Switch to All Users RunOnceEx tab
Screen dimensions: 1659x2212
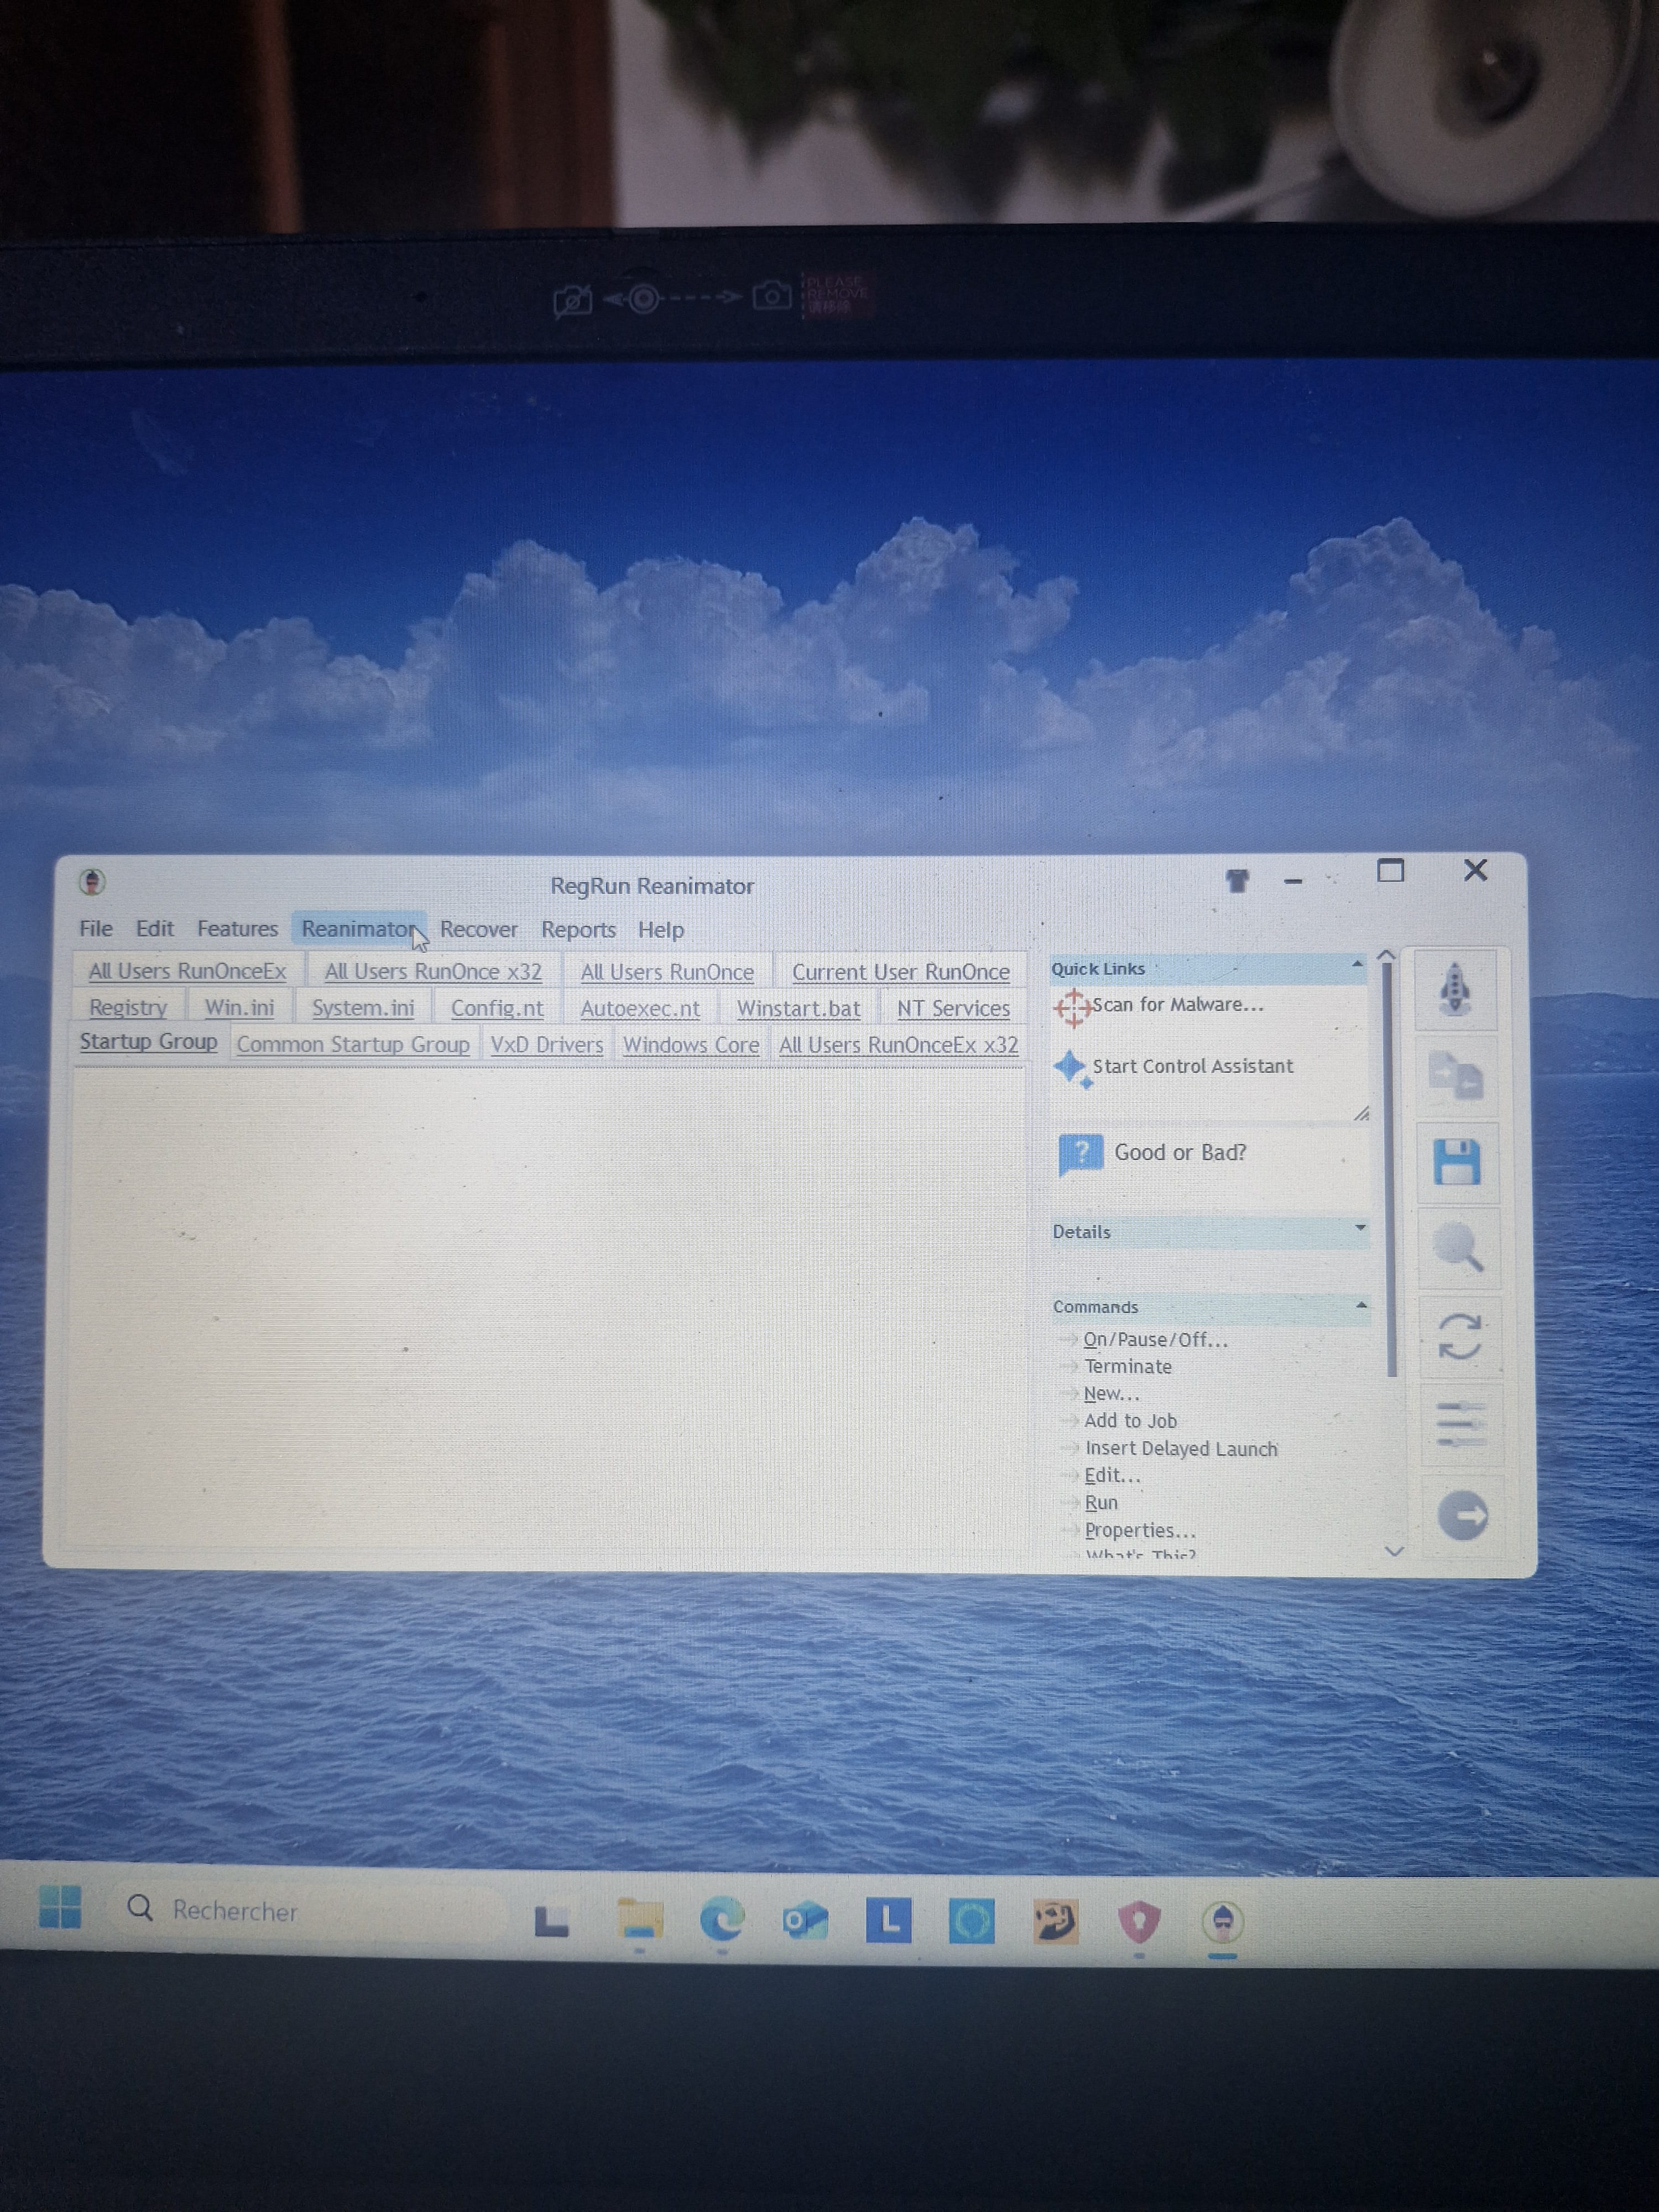187,971
